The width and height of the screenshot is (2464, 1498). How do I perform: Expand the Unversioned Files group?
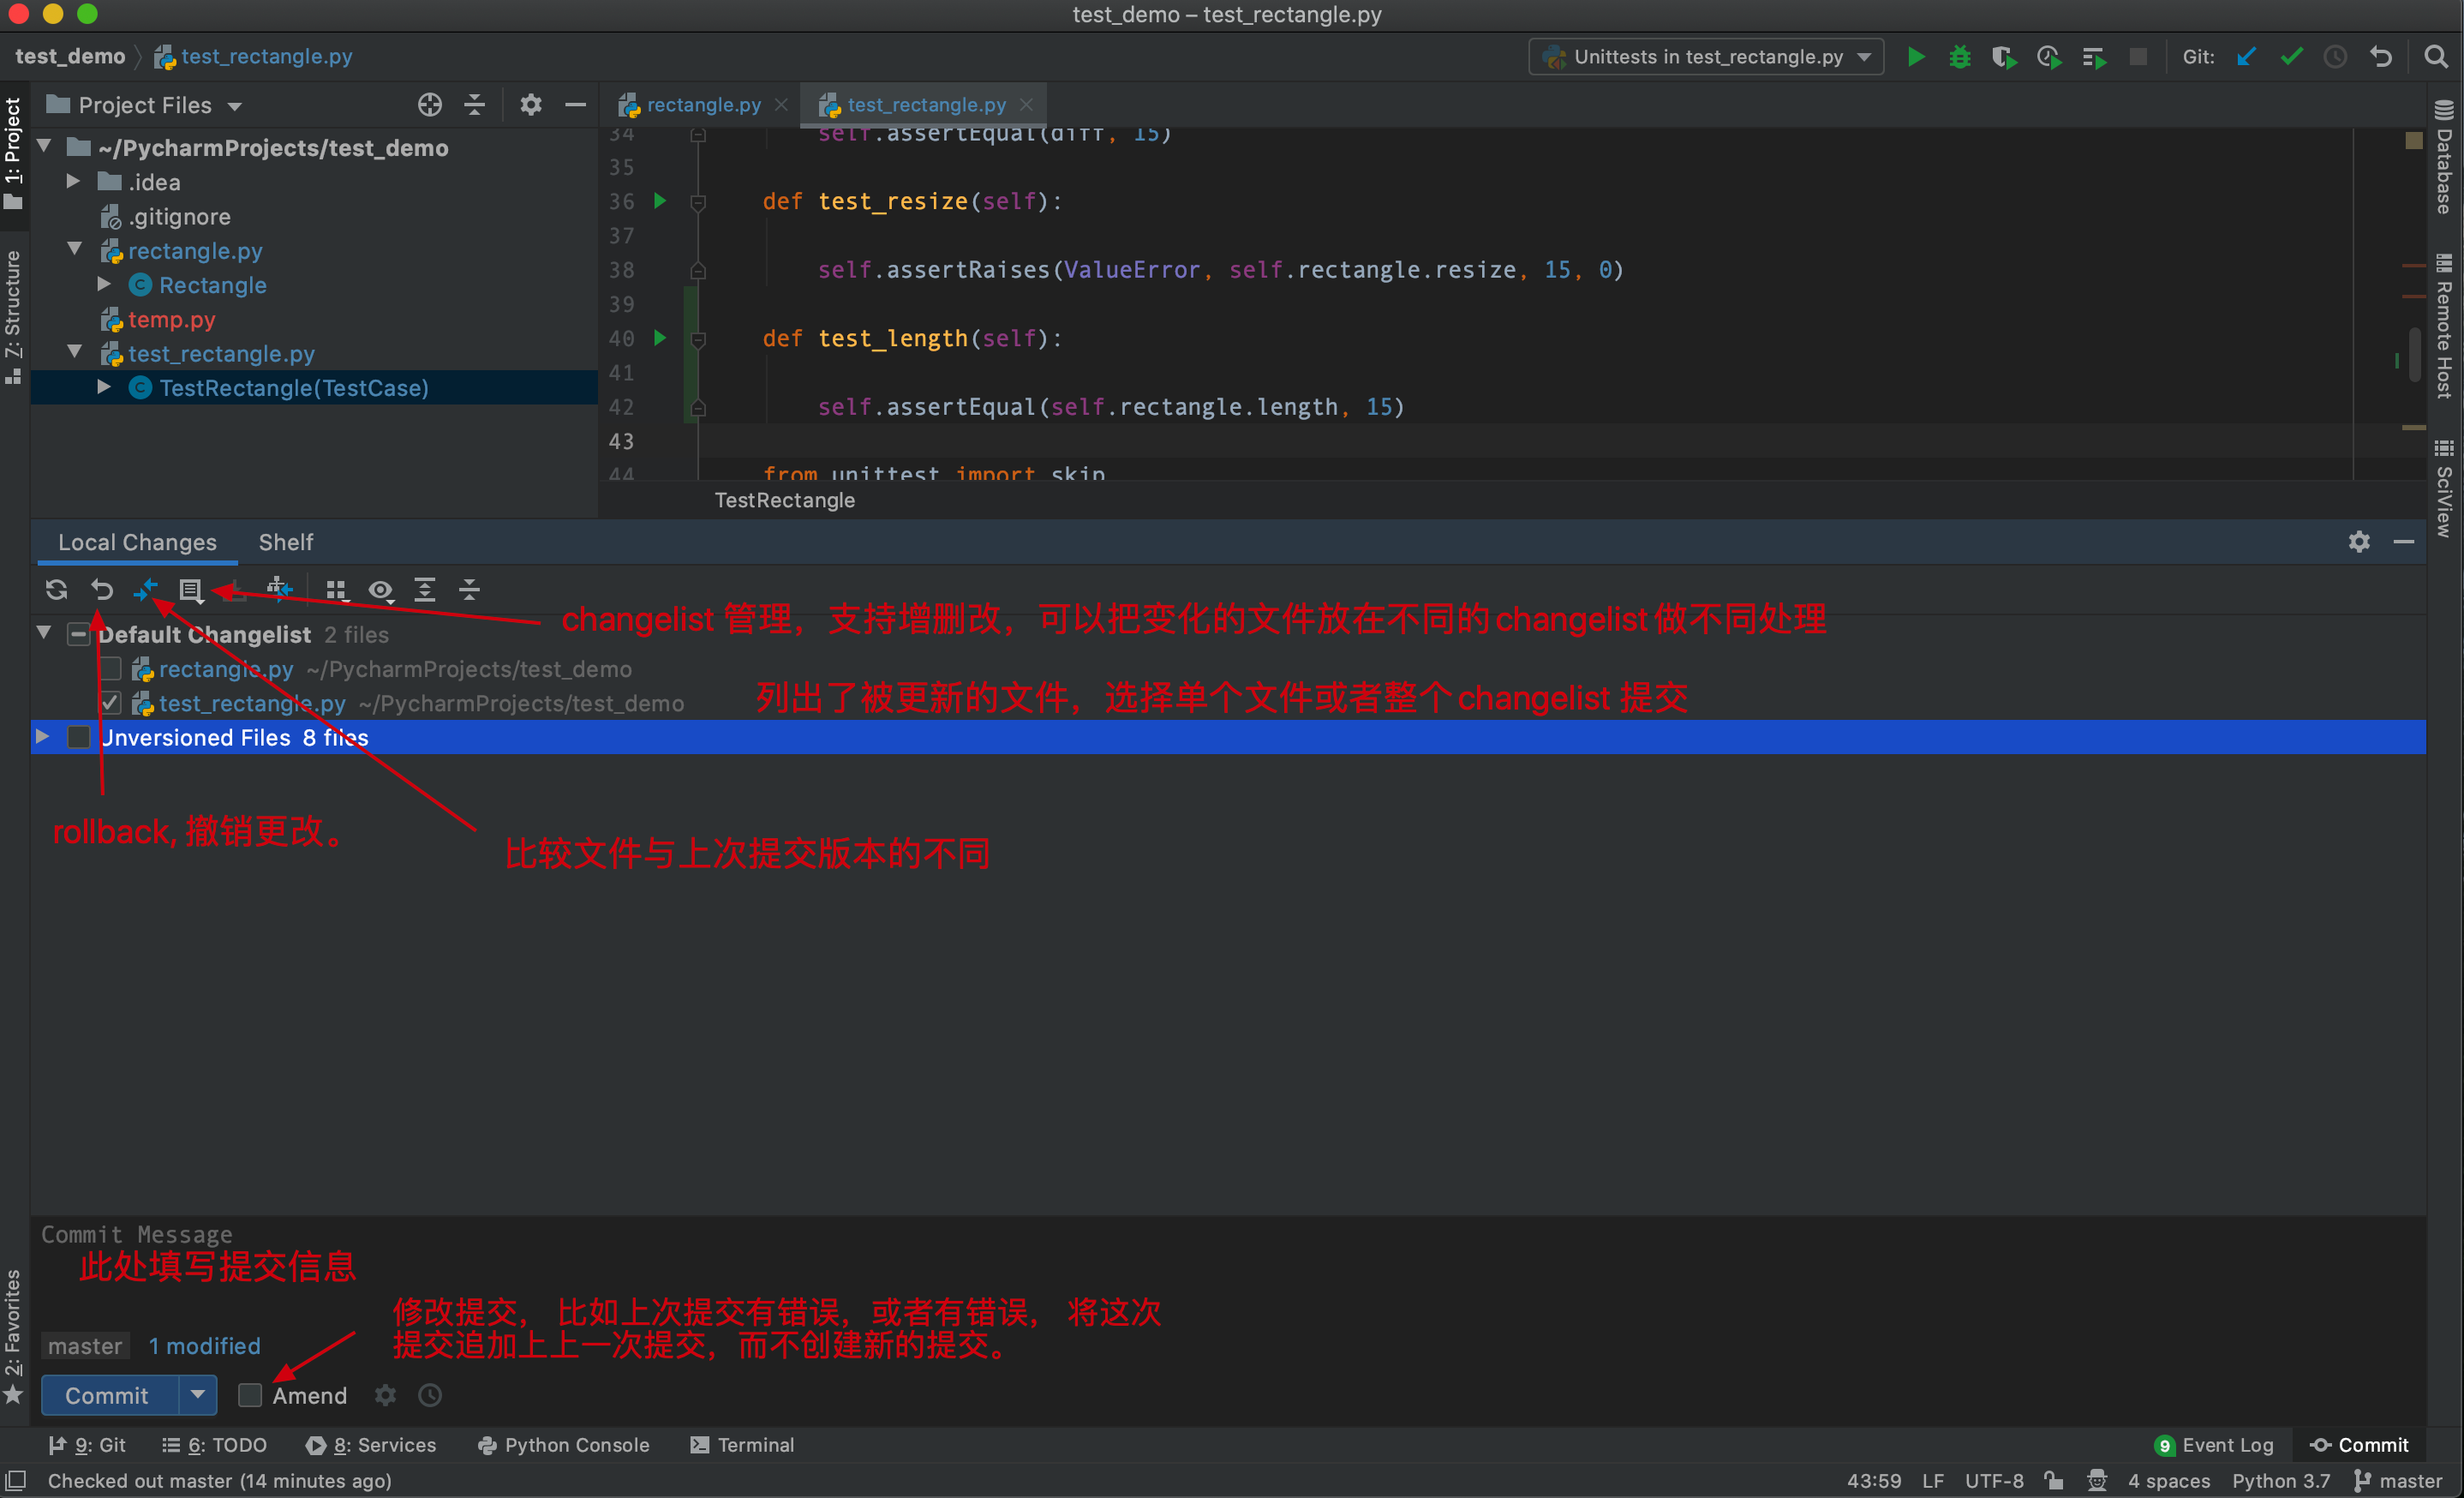tap(42, 736)
